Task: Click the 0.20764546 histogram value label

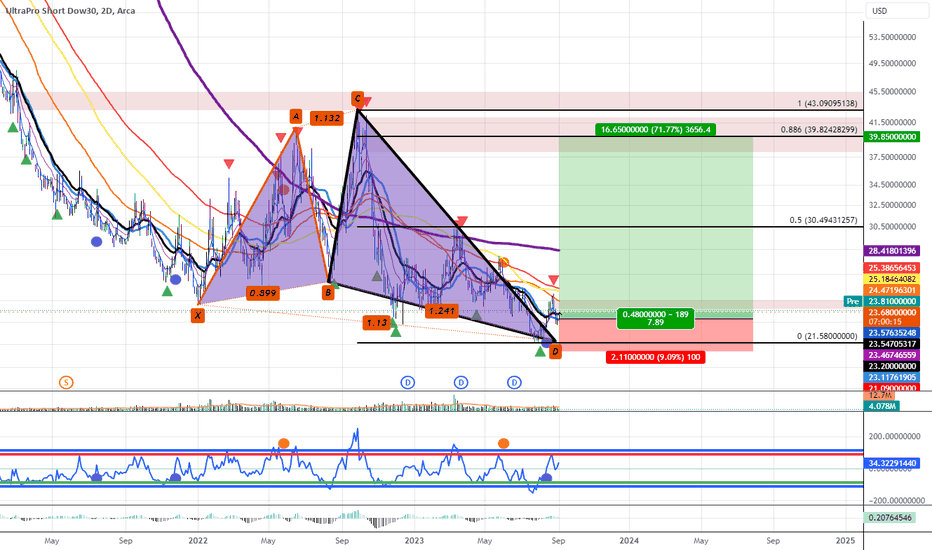Action: tap(890, 517)
